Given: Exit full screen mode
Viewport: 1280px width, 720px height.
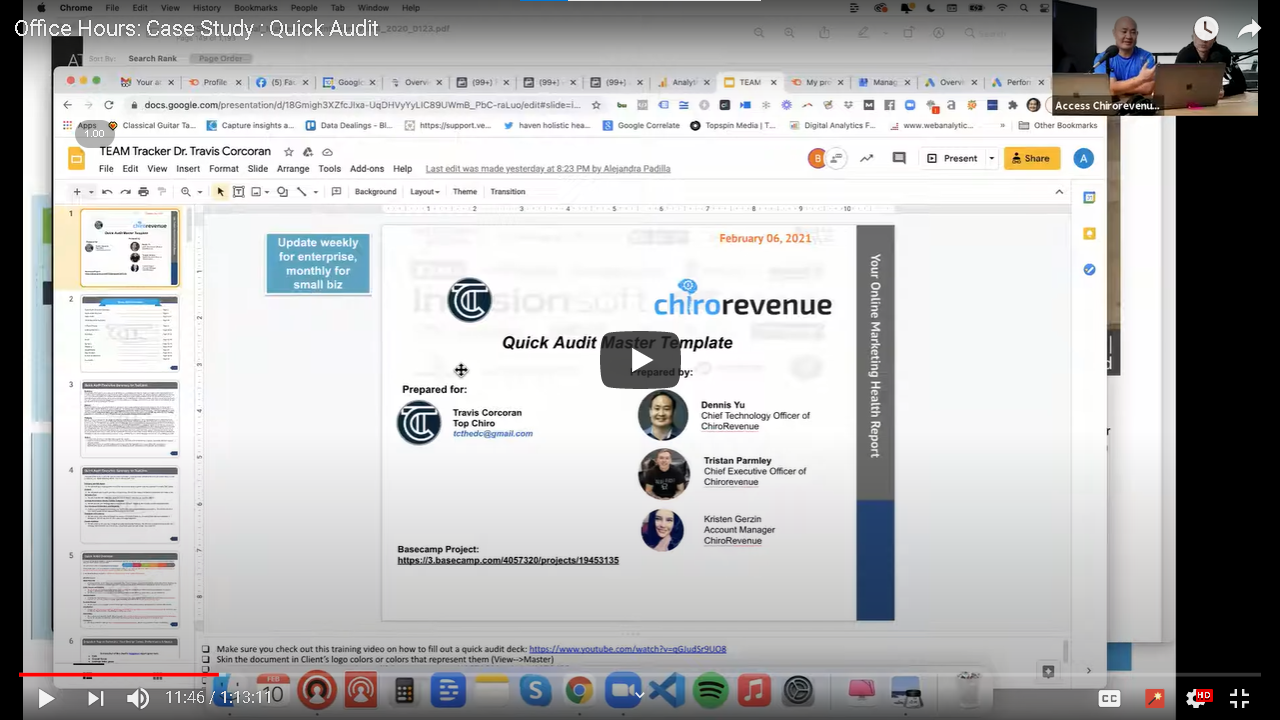Looking at the screenshot, I should click(x=1239, y=698).
